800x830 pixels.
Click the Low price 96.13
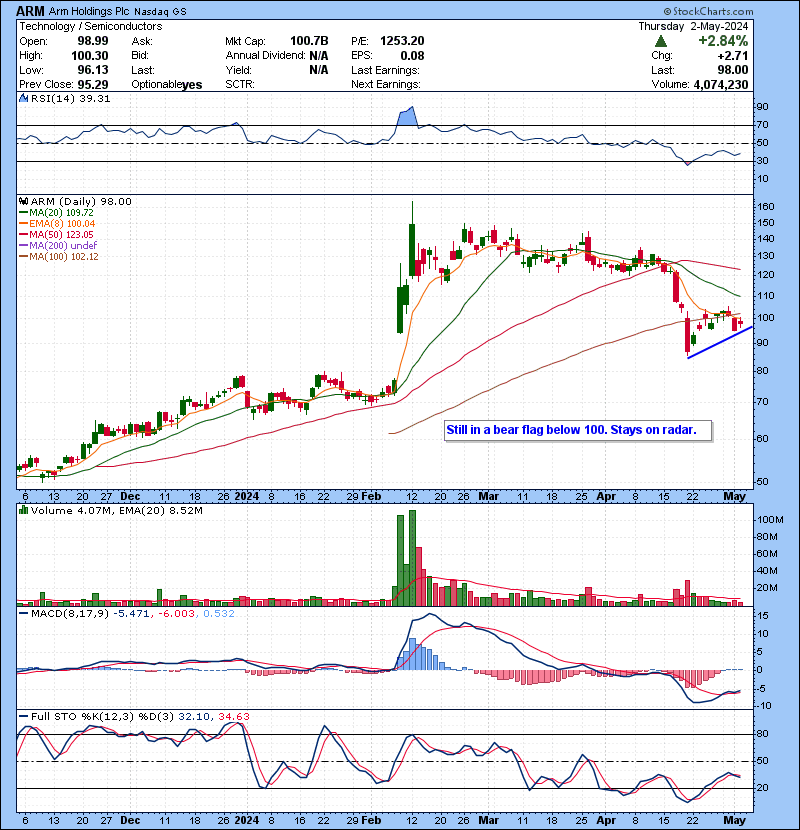point(93,70)
